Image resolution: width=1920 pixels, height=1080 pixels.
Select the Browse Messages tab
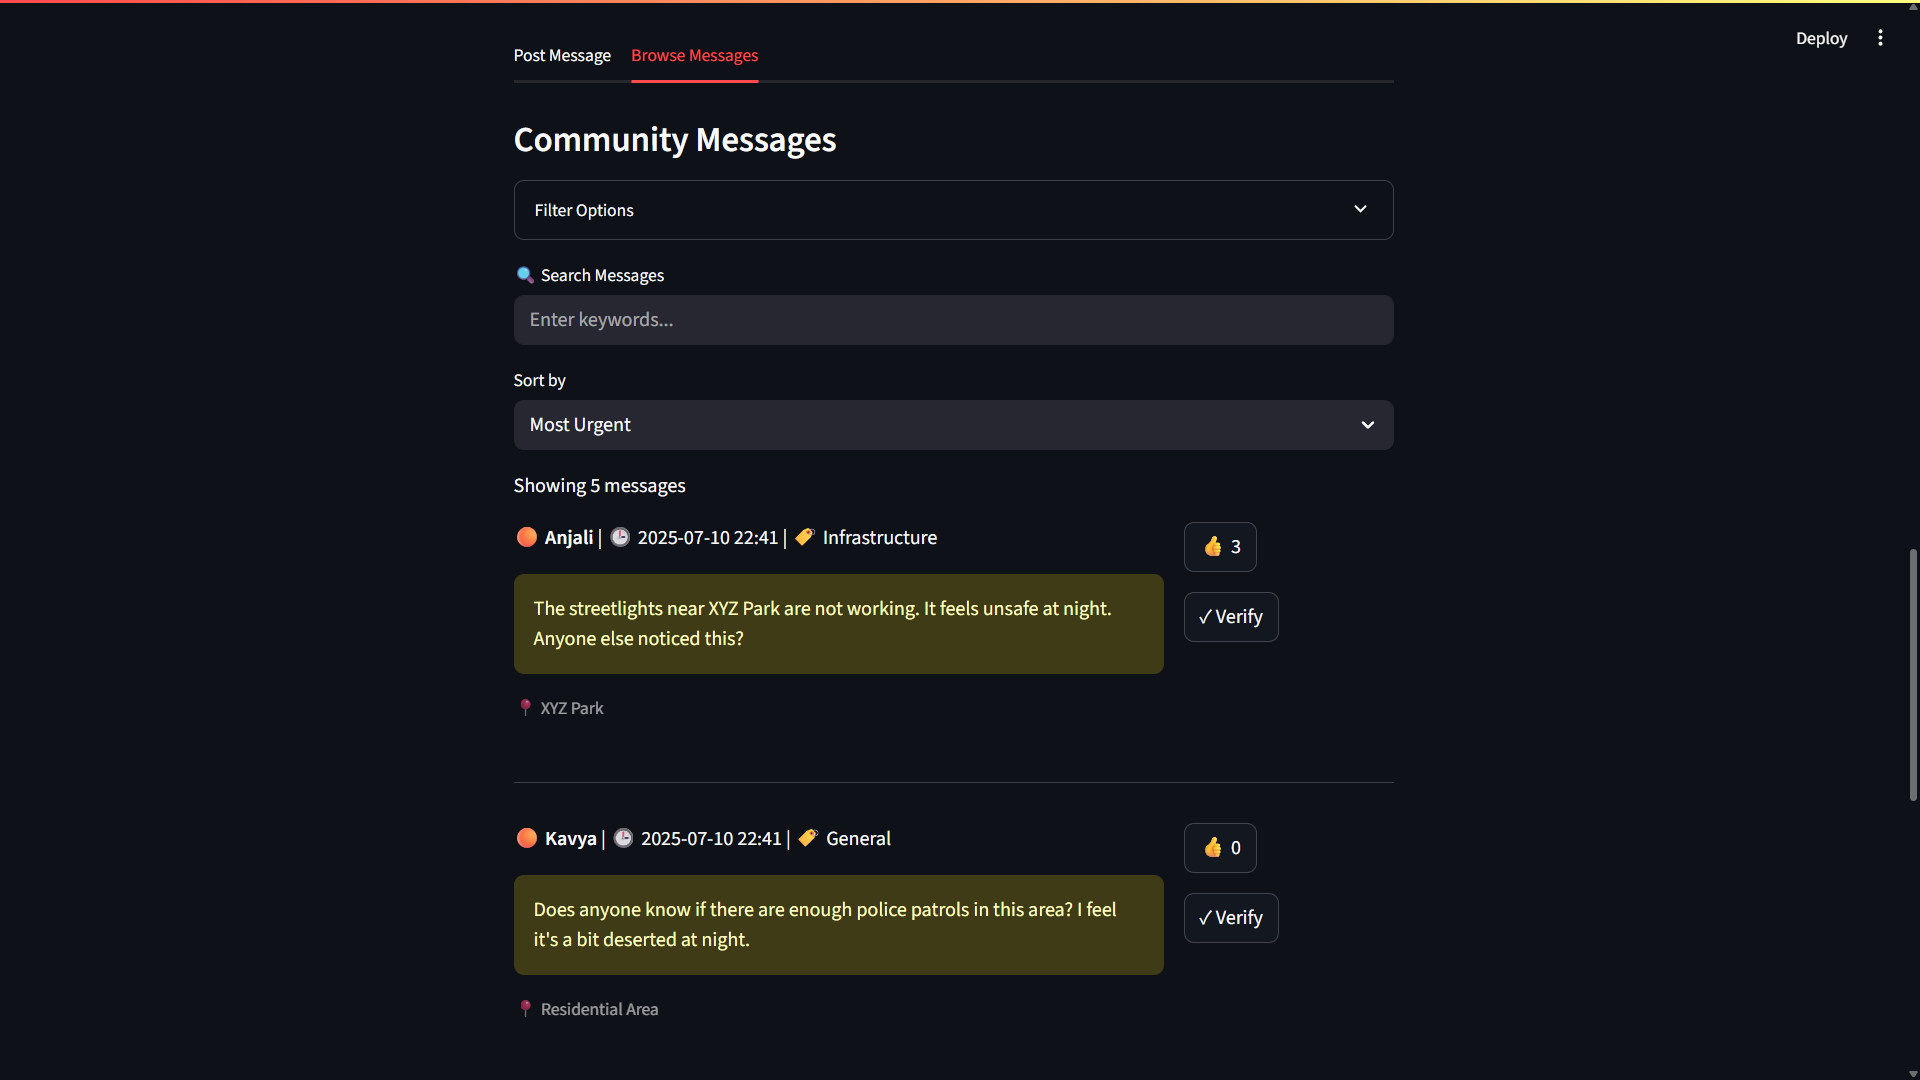pos(694,56)
